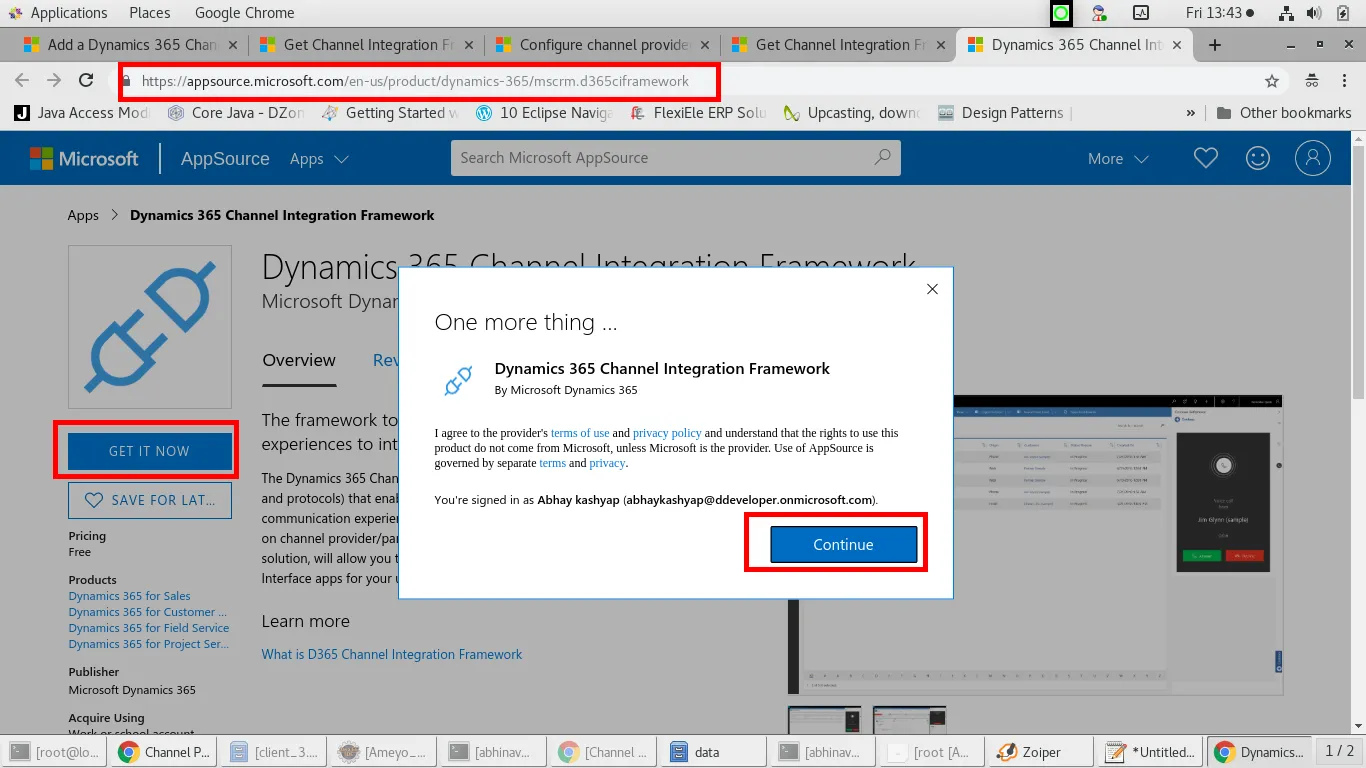
Task: Open the Places menu
Action: [x=150, y=13]
